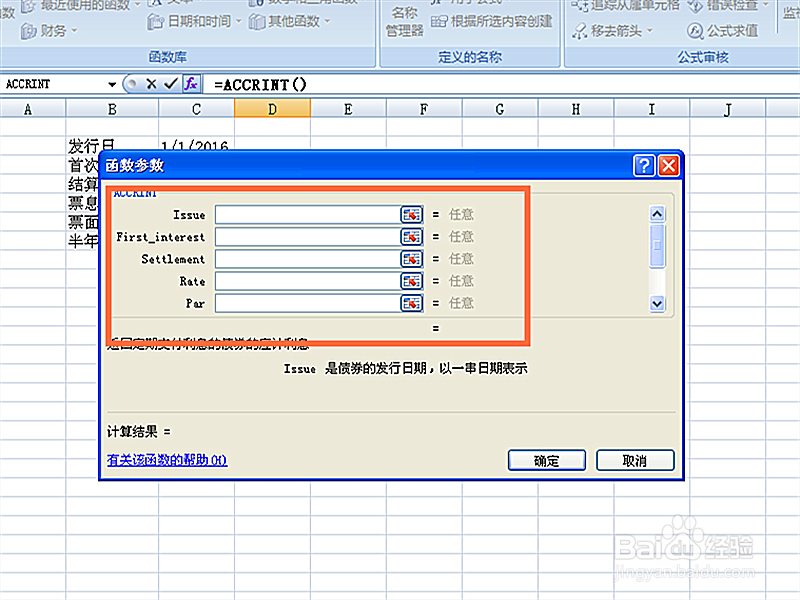Click the 确定 button
The image size is (800, 600).
pos(547,461)
